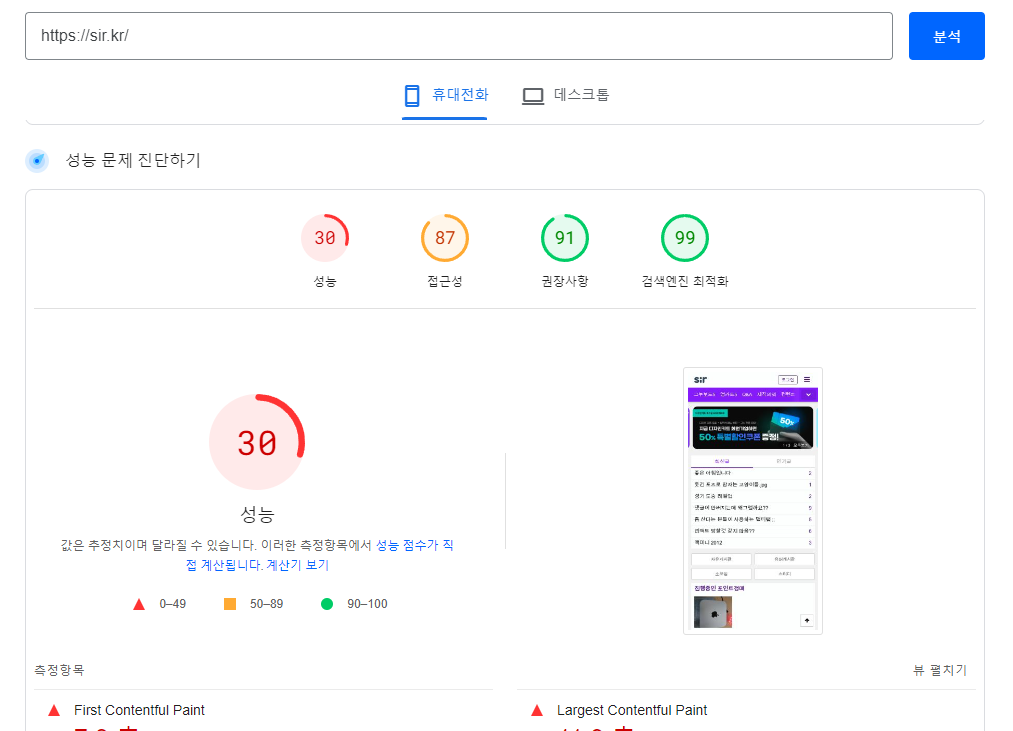Screen dimensions: 1013x731
Task: Focus the URL field containing https://sir.kr/
Action: pyautogui.click(x=458, y=36)
